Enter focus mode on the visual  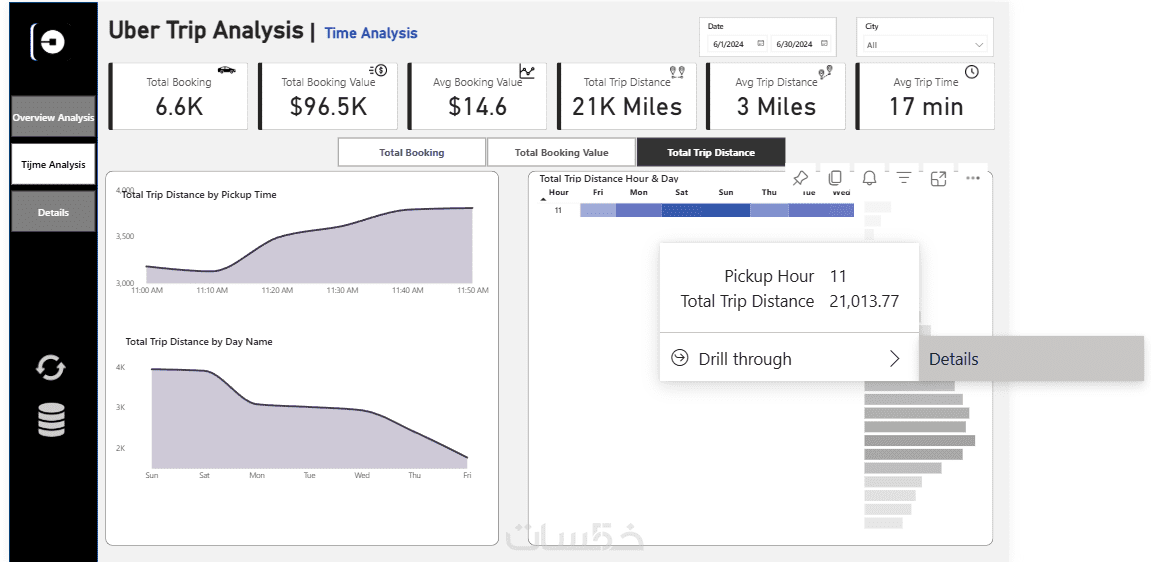[938, 178]
